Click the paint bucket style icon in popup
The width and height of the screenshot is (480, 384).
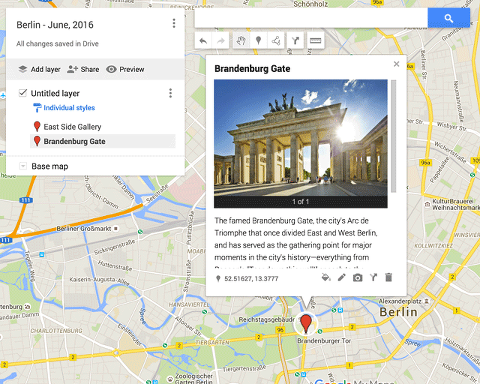tap(326, 277)
